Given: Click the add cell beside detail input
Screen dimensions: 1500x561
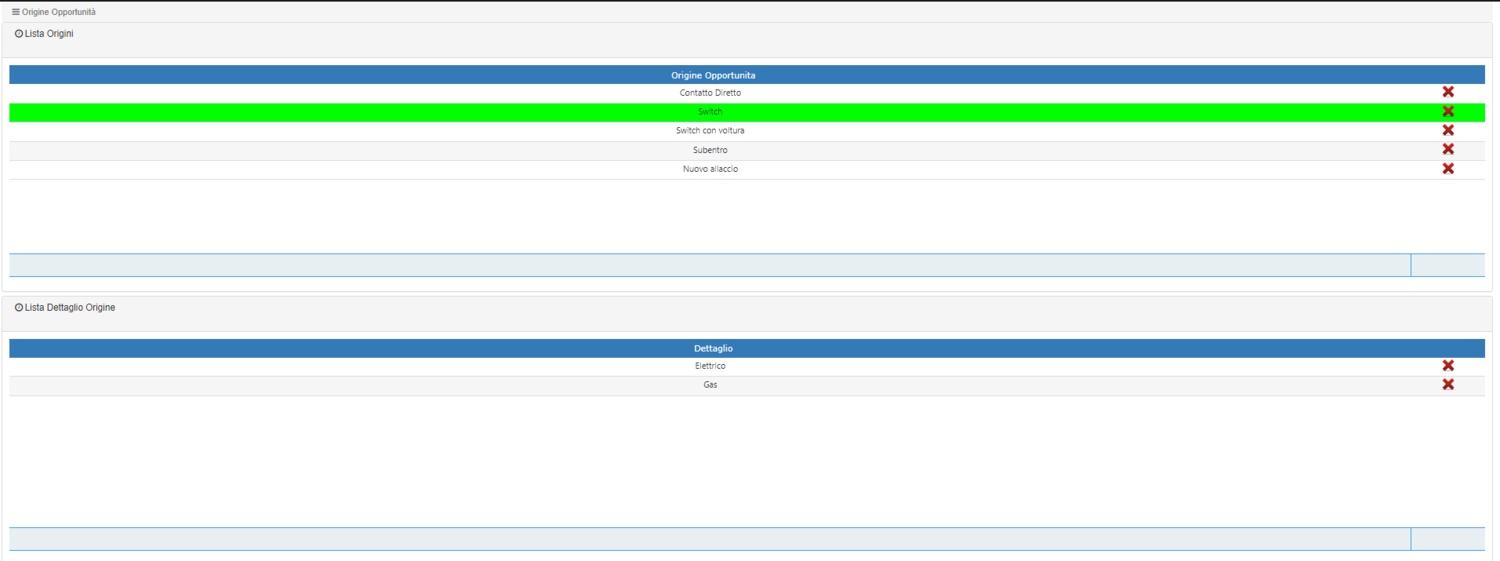Looking at the screenshot, I should tap(1448, 539).
